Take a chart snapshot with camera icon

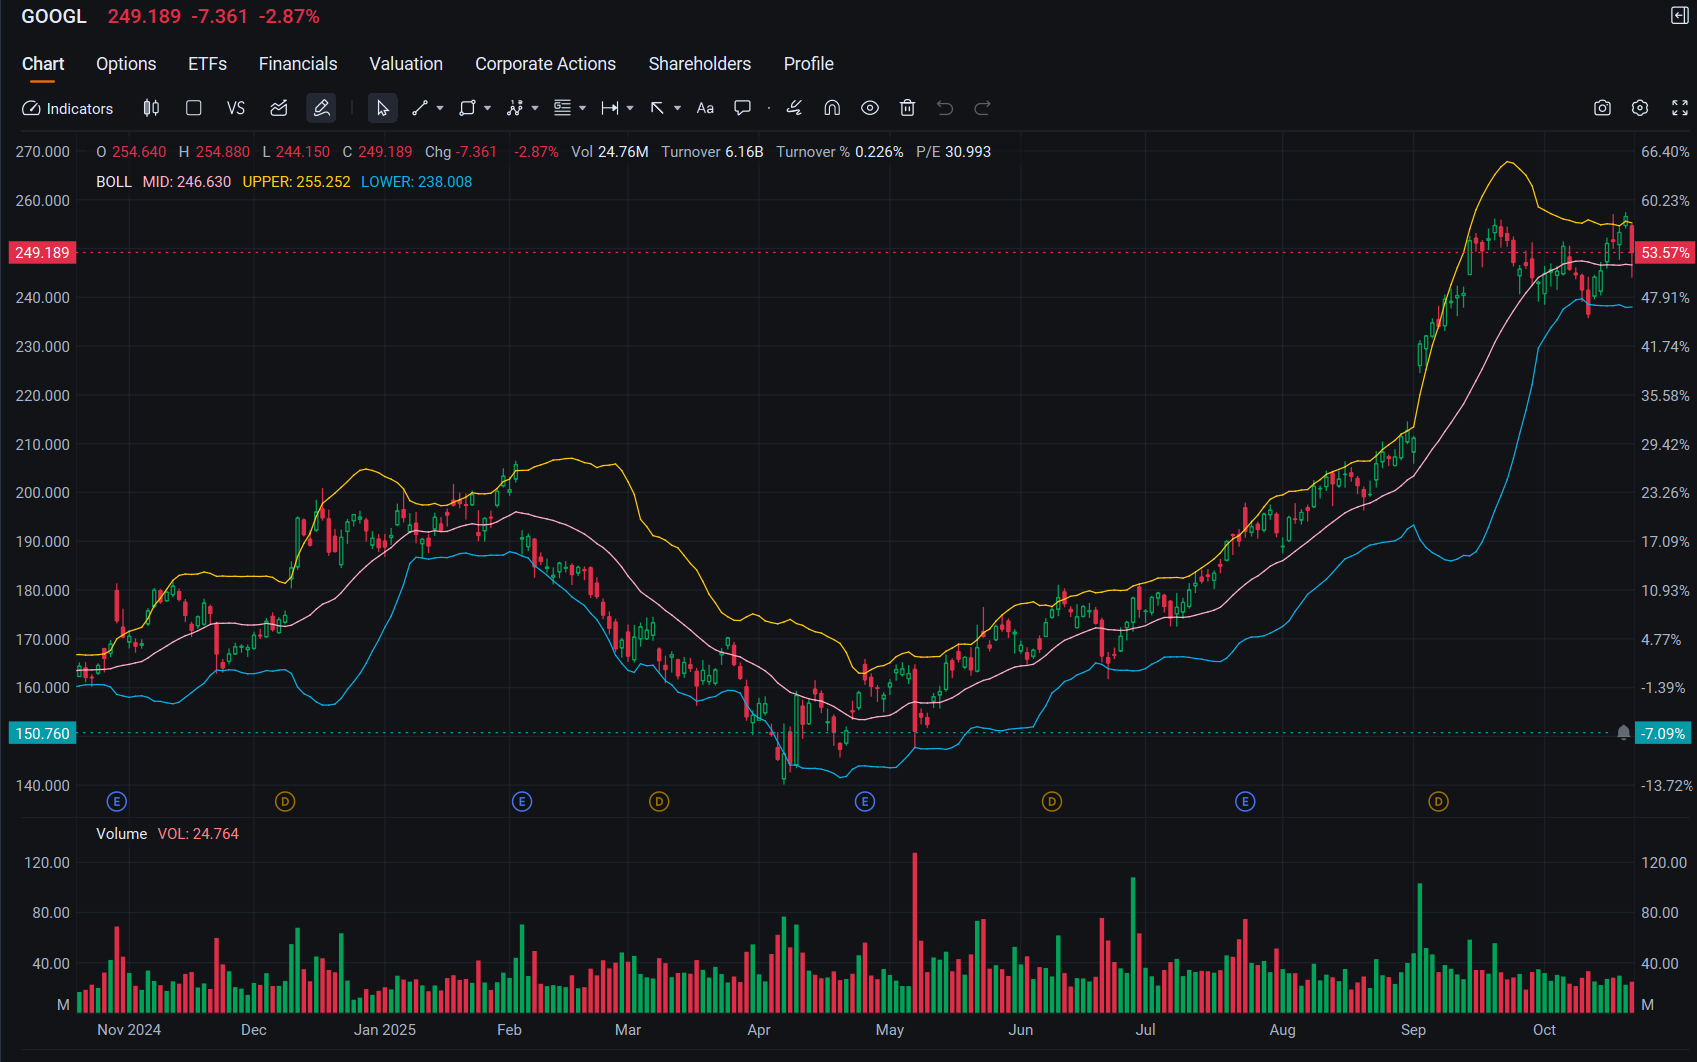(x=1602, y=108)
